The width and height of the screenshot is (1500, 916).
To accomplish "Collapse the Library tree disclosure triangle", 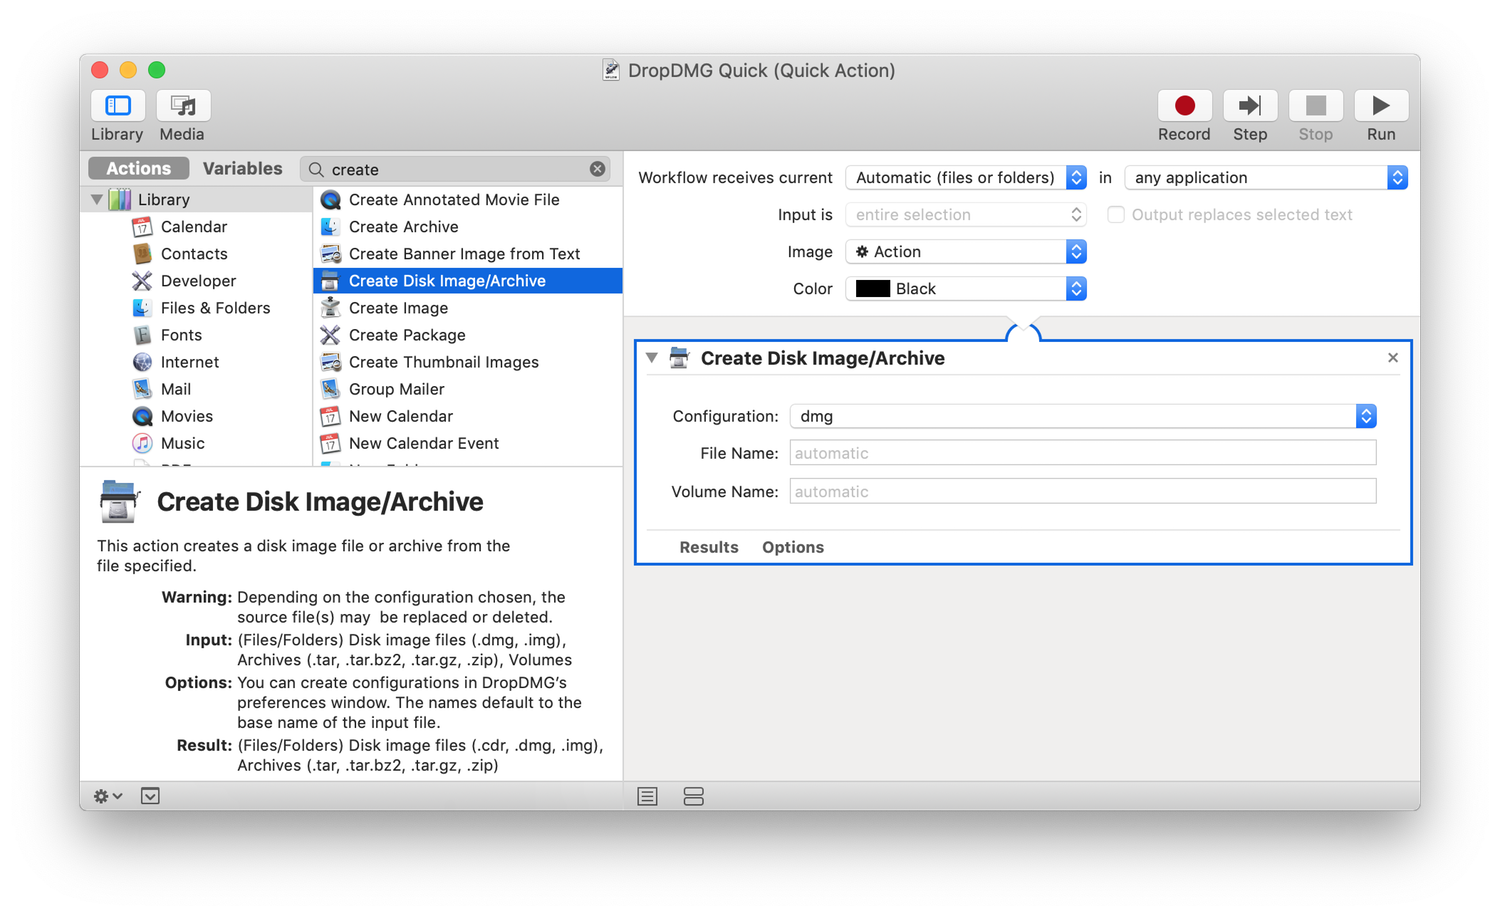I will [x=97, y=200].
